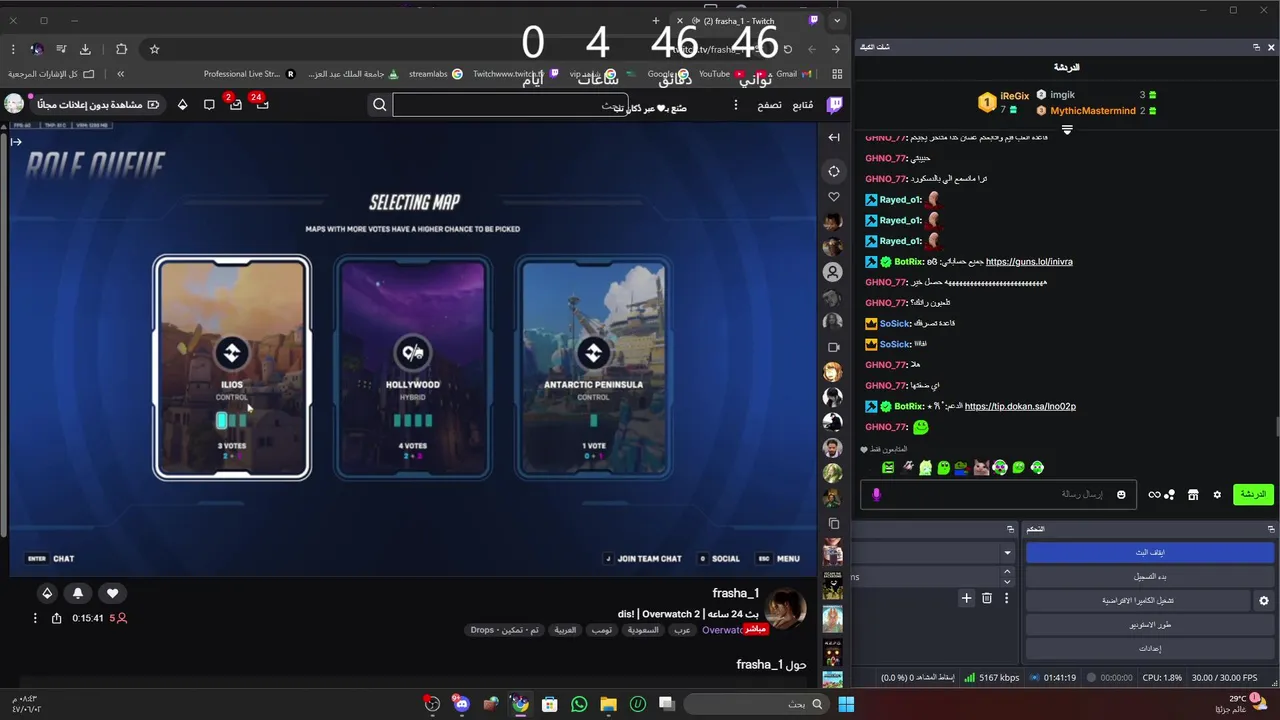Click the purple microphone icon in chat box

[x=876, y=494]
